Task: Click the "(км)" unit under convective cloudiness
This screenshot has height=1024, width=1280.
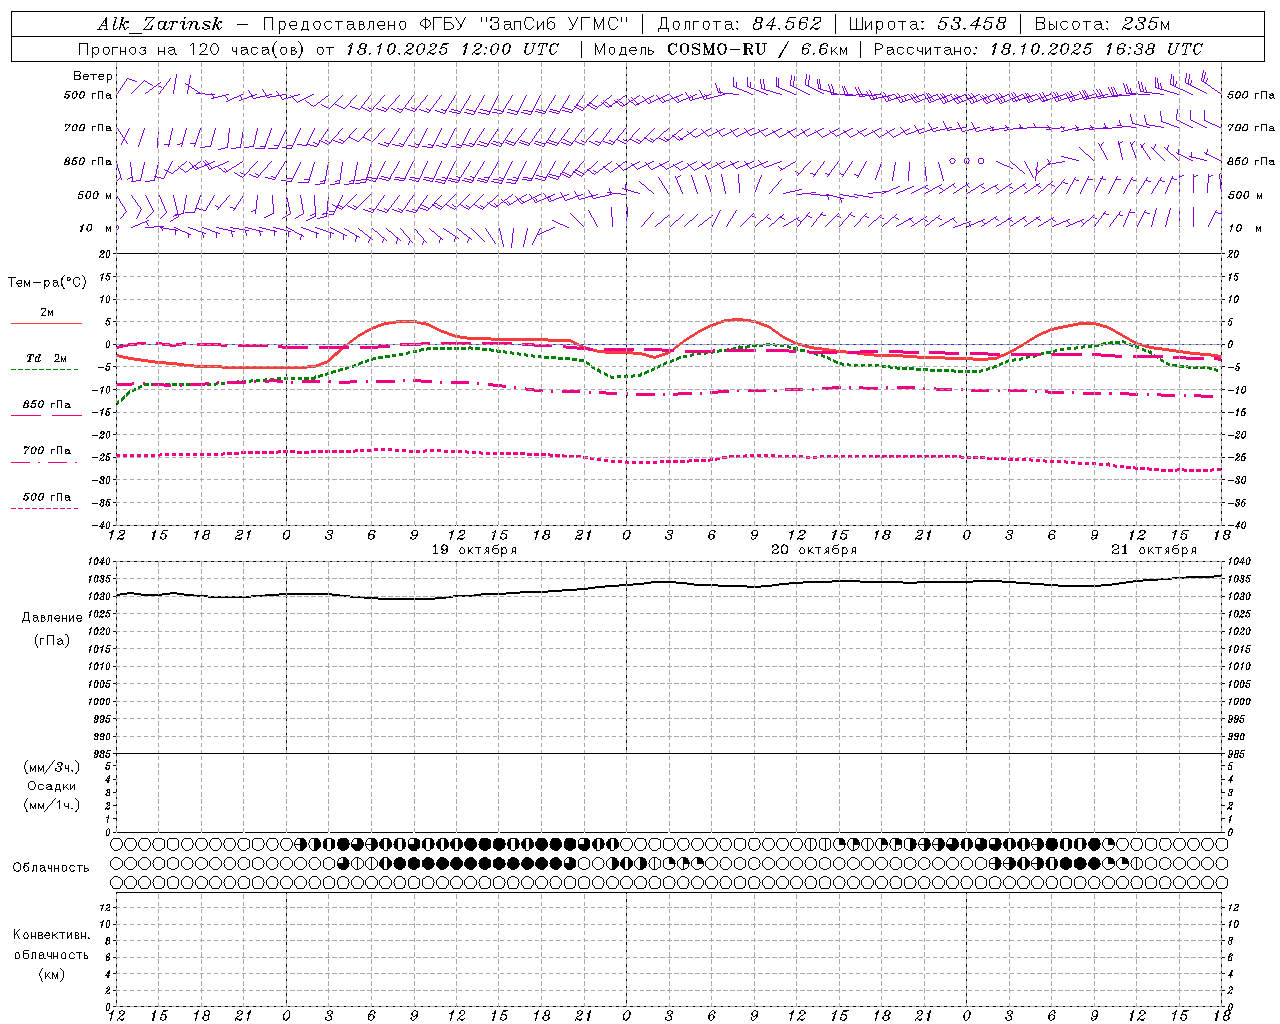Action: click(x=52, y=974)
